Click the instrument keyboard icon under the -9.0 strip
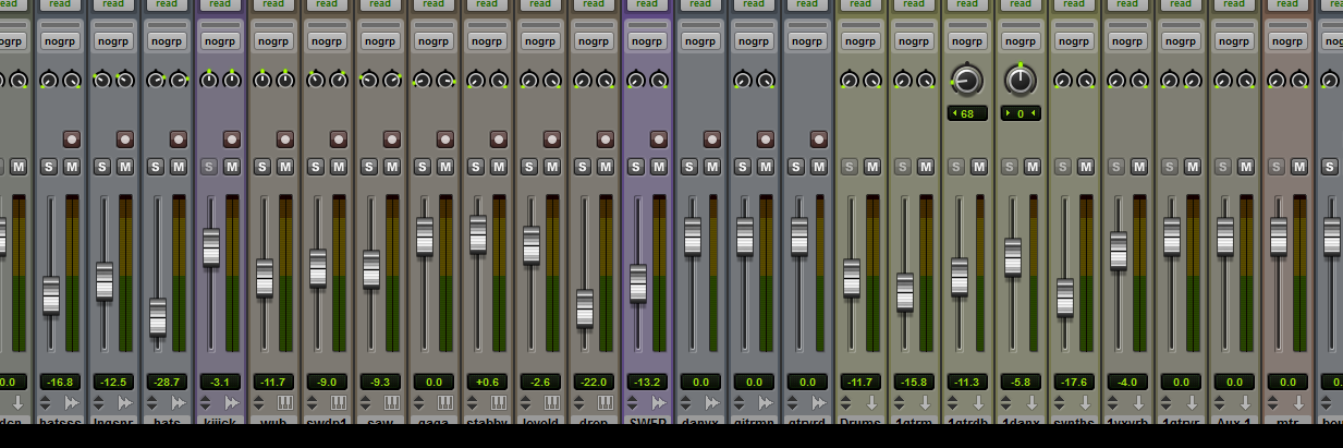This screenshot has width=1343, height=448. [x=338, y=402]
